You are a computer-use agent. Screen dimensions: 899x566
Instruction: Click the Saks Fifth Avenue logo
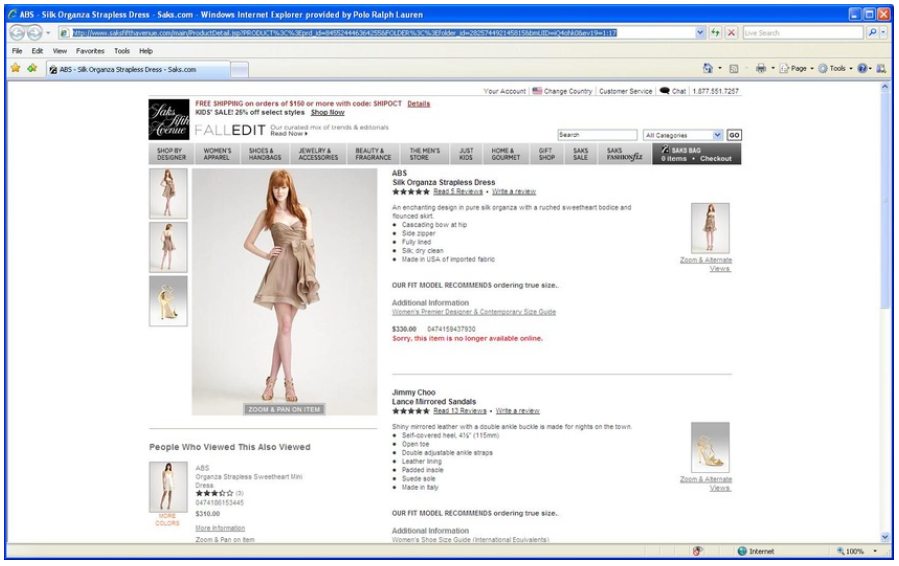click(x=169, y=119)
